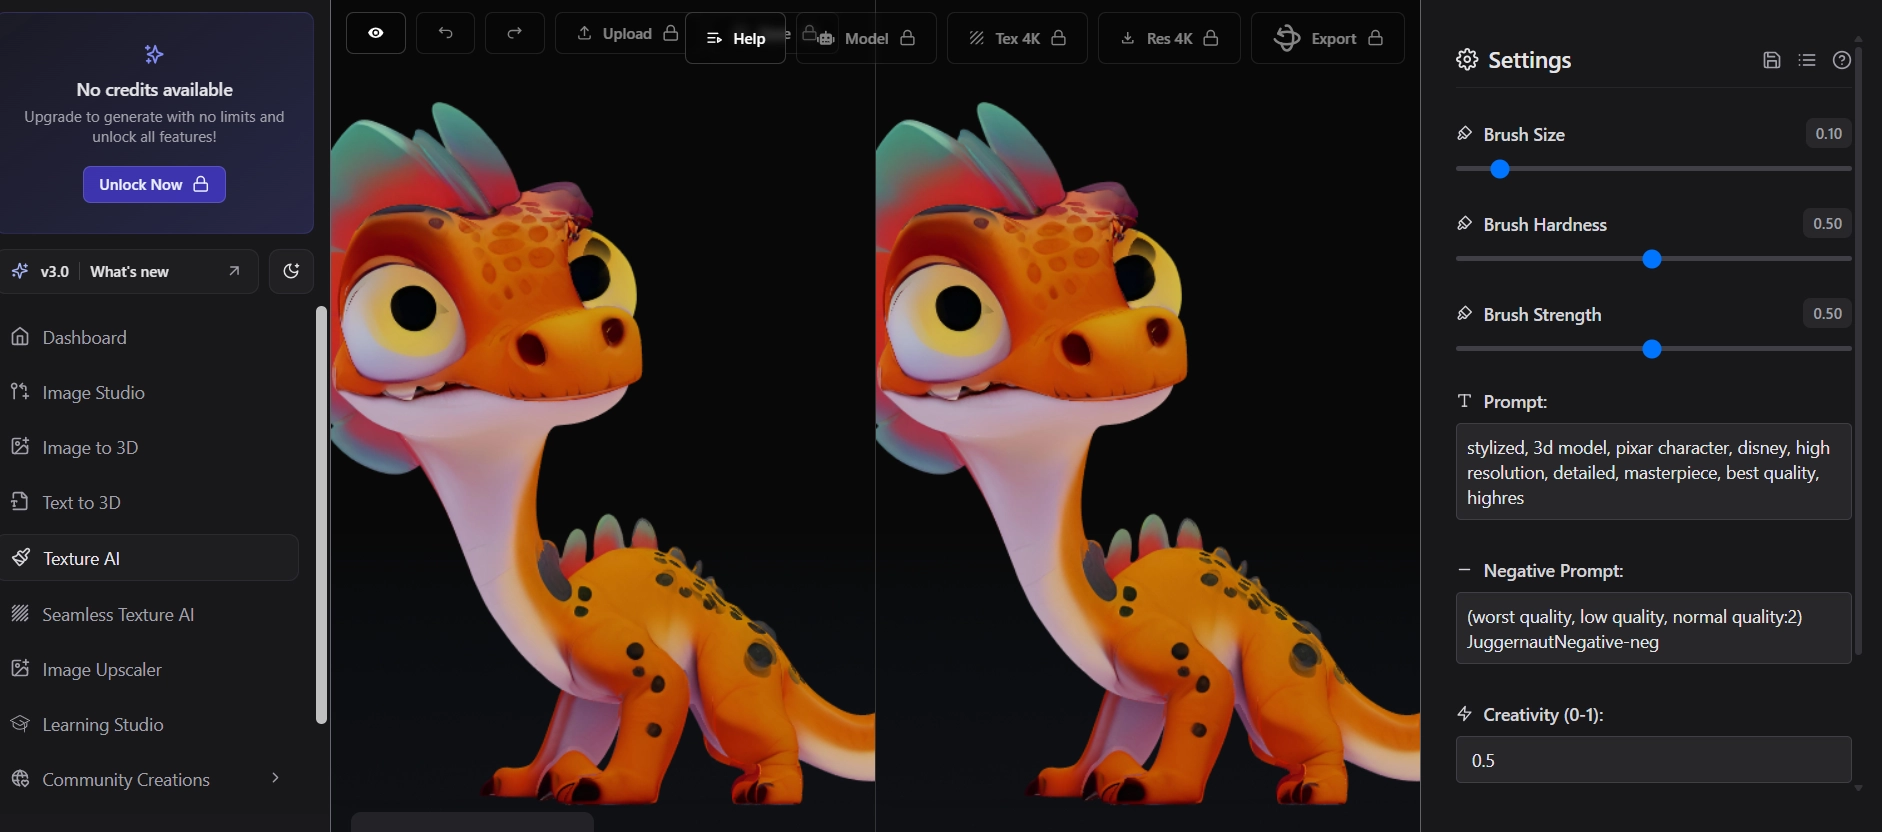Open the settings list icon
Viewport: 1882px width, 832px height.
[1806, 60]
